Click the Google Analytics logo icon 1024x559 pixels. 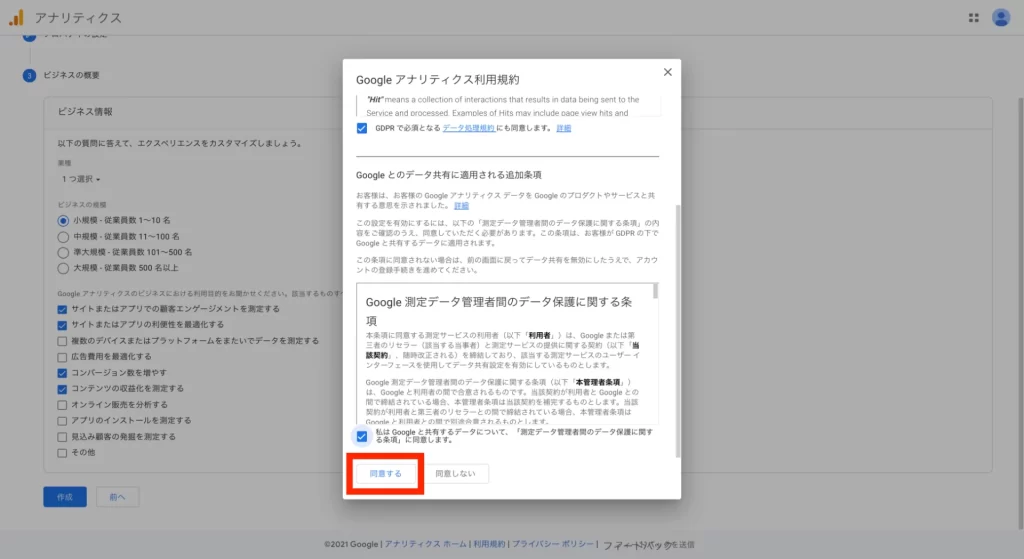(16, 17)
